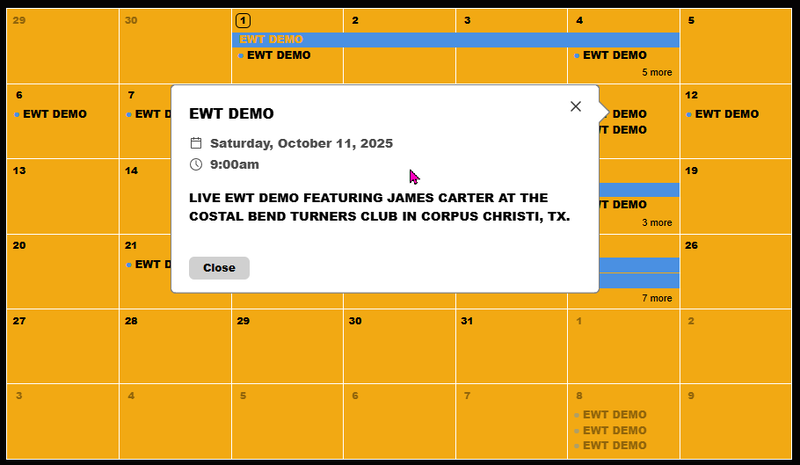This screenshot has width=800, height=465.
Task: Show the "3 more" events link
Action: [657, 223]
